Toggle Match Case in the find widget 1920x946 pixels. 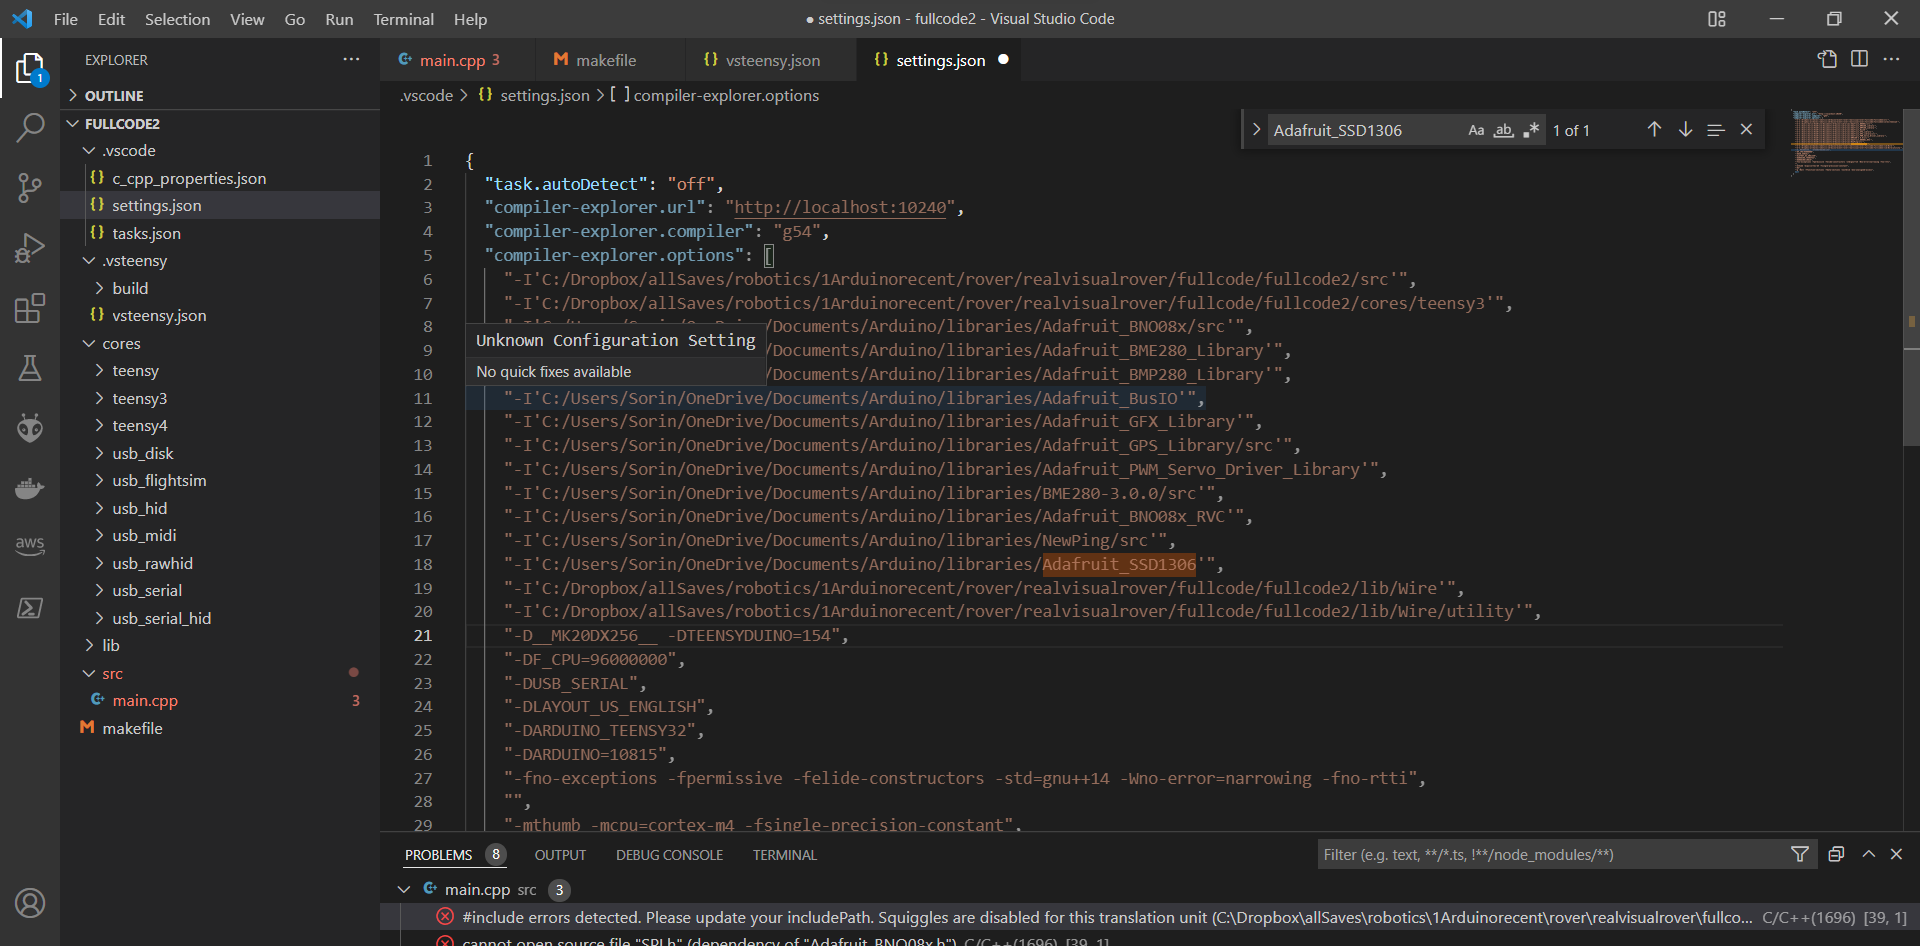tap(1477, 130)
